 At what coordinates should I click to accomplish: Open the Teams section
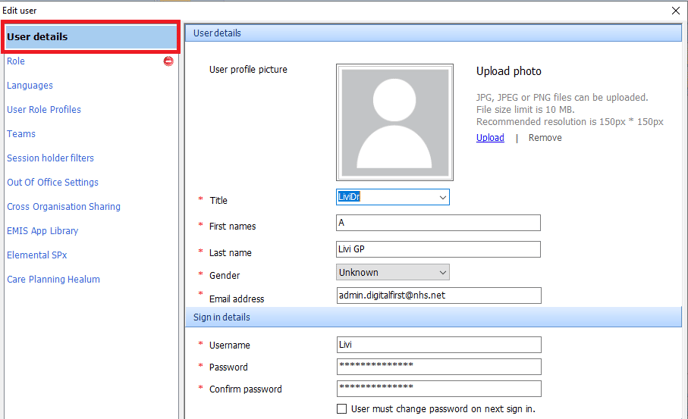[21, 134]
